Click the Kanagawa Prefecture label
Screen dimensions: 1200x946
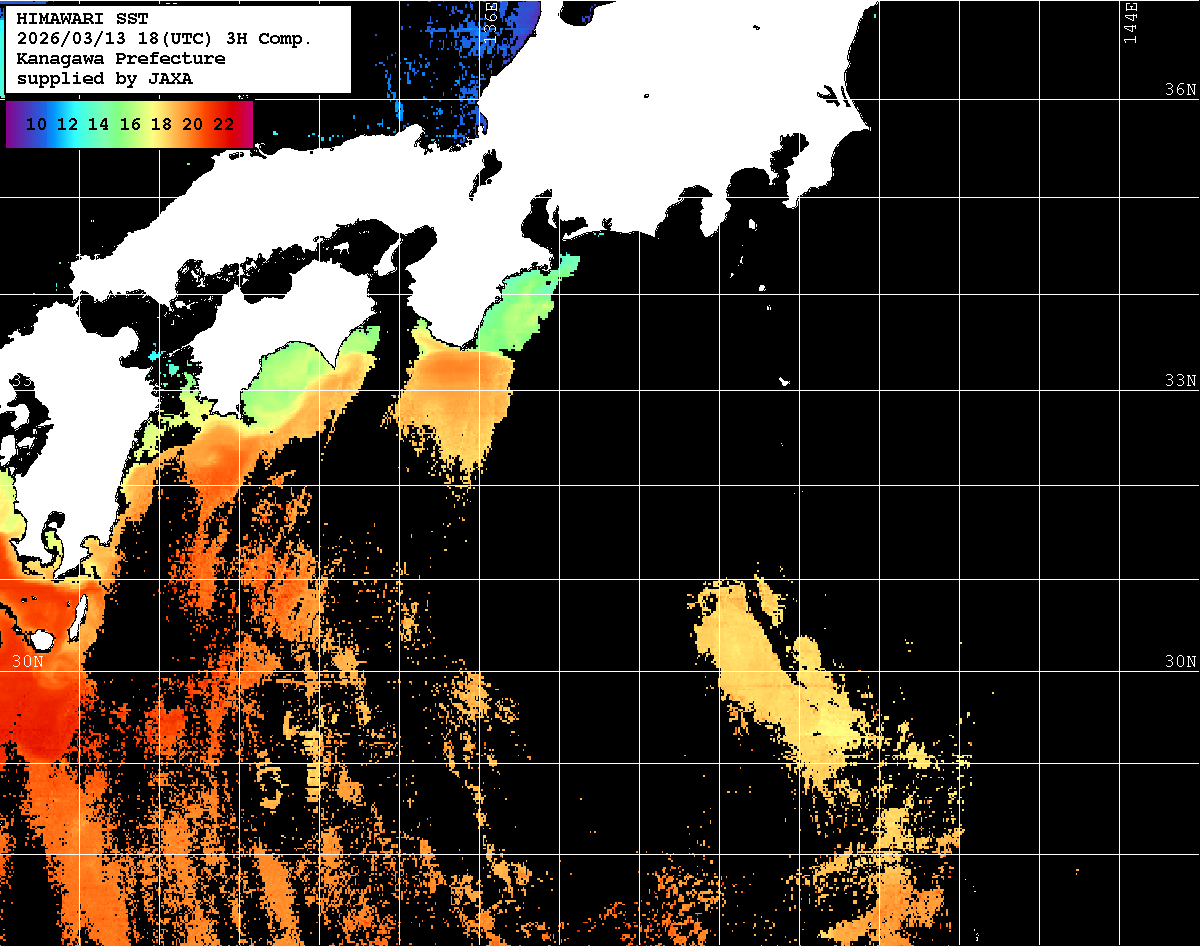(x=121, y=59)
